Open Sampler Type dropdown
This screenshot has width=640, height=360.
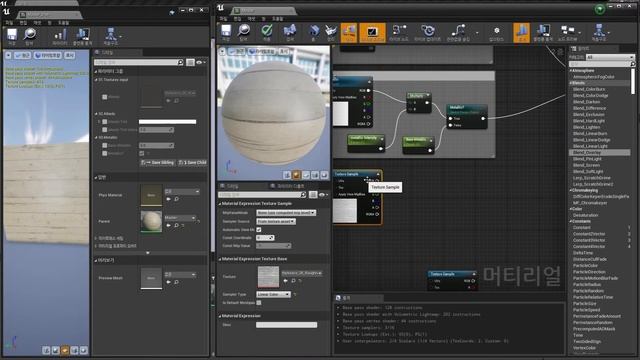(x=273, y=294)
